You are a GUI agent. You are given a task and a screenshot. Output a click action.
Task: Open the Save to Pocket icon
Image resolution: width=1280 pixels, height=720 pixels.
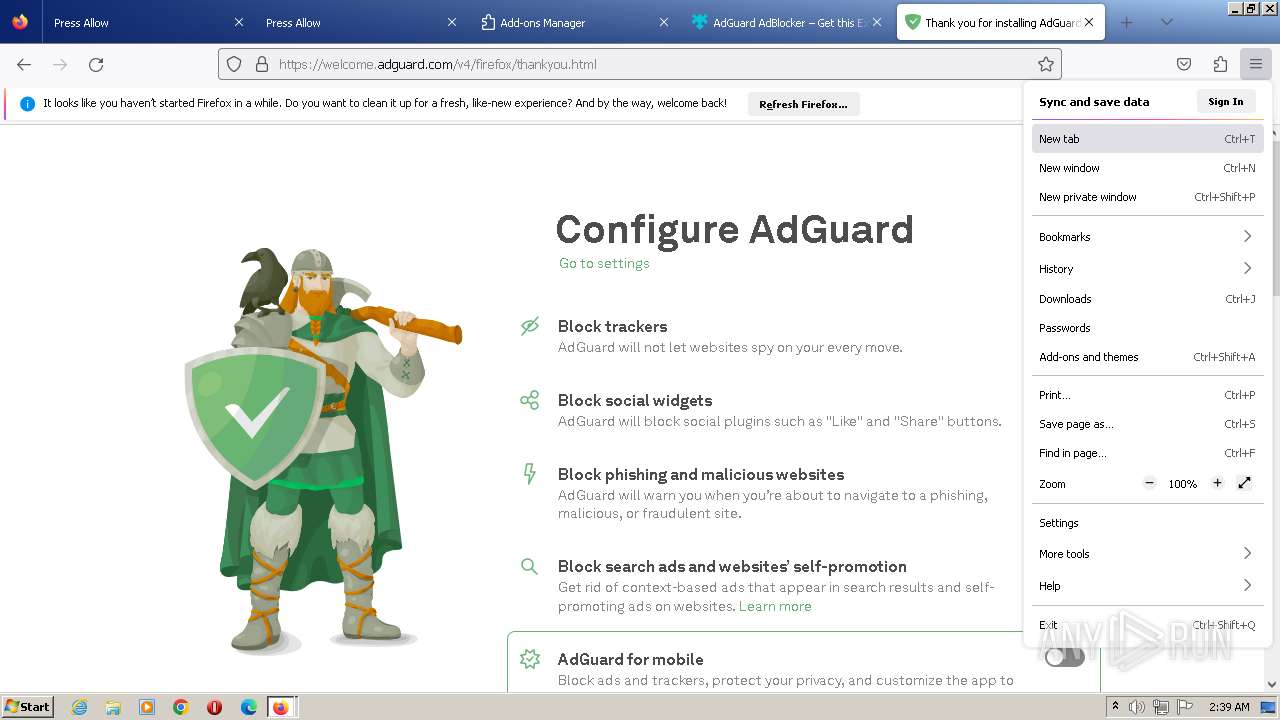pos(1184,64)
